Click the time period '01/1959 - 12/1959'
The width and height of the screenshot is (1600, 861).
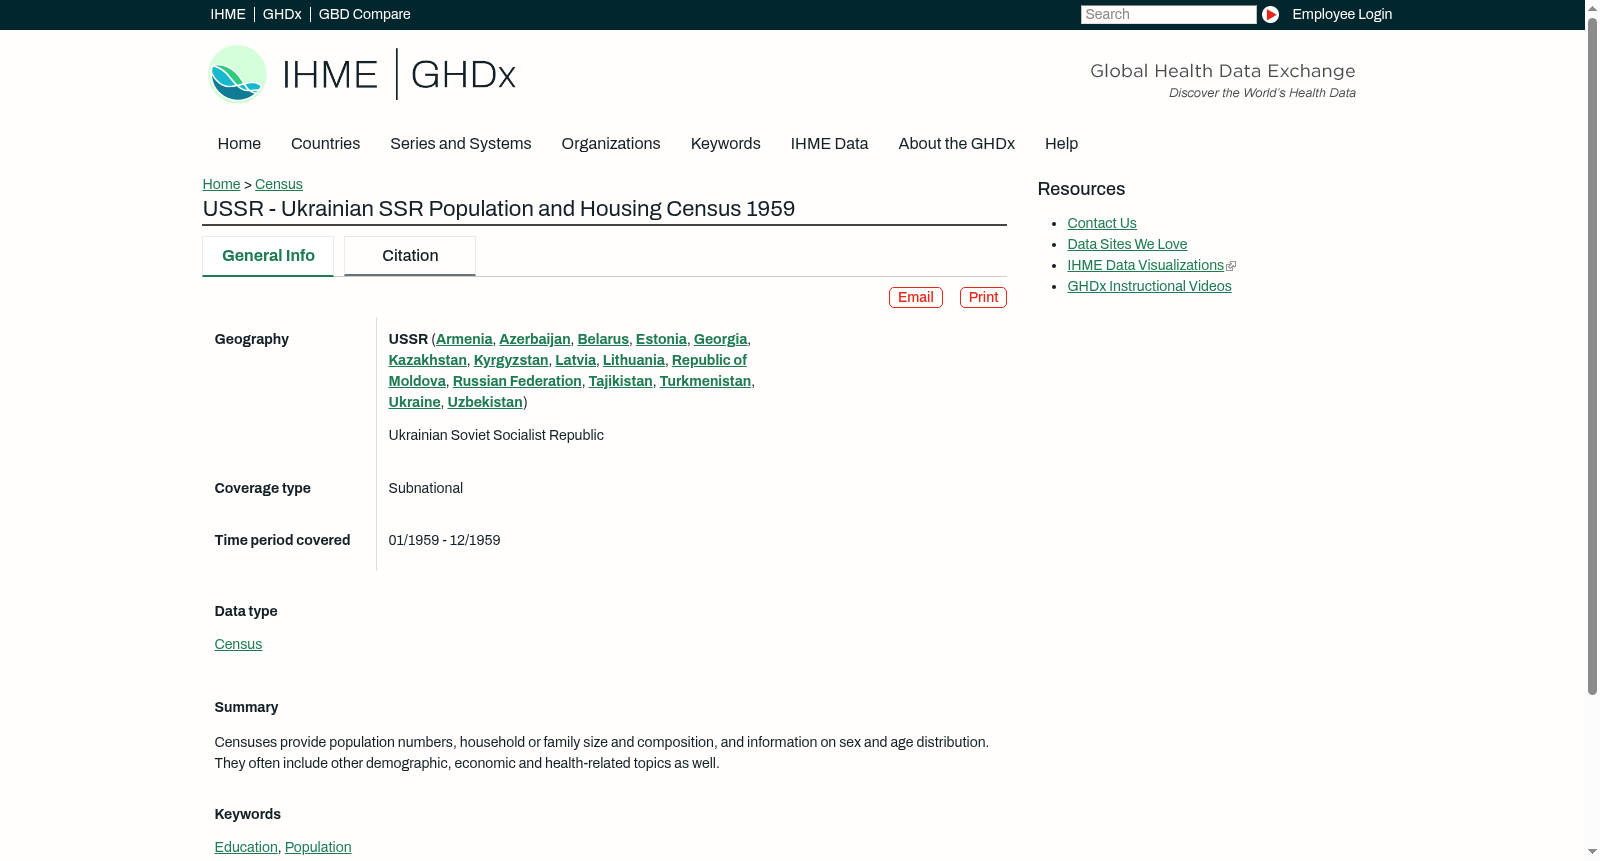coord(444,540)
